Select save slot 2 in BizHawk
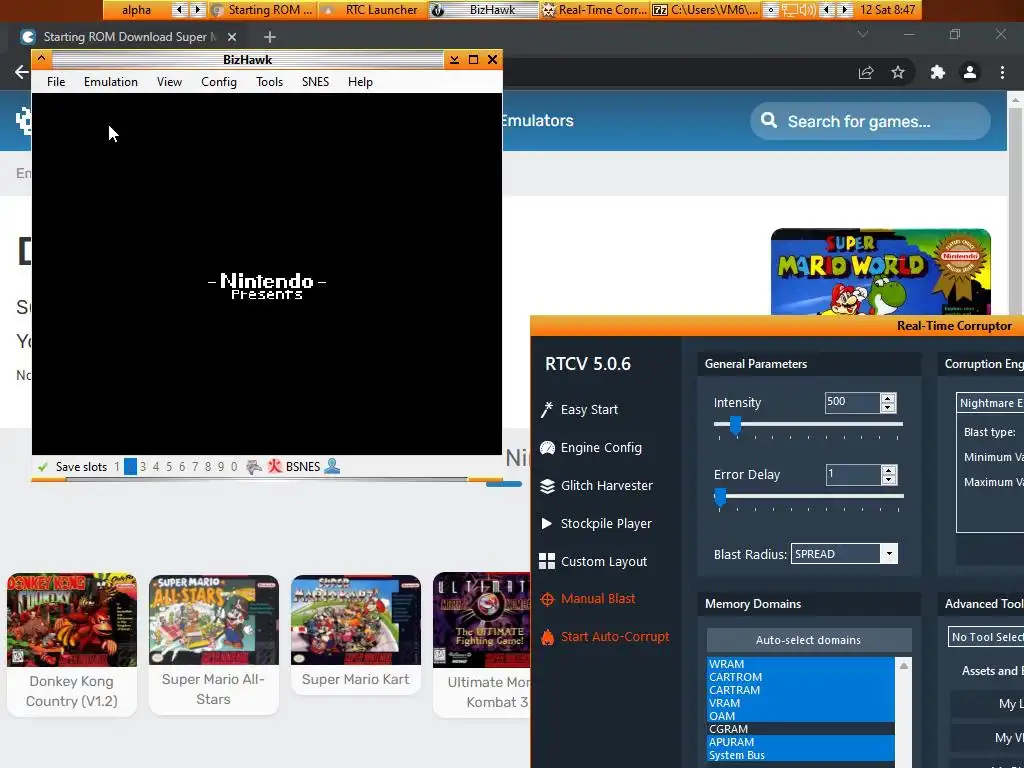The width and height of the screenshot is (1024, 768). [x=131, y=467]
